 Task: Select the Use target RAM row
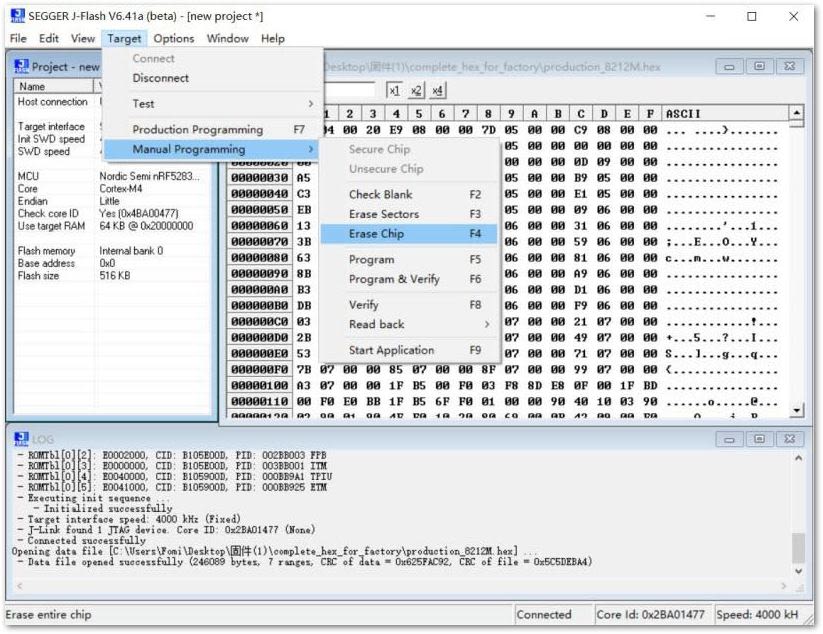113,226
